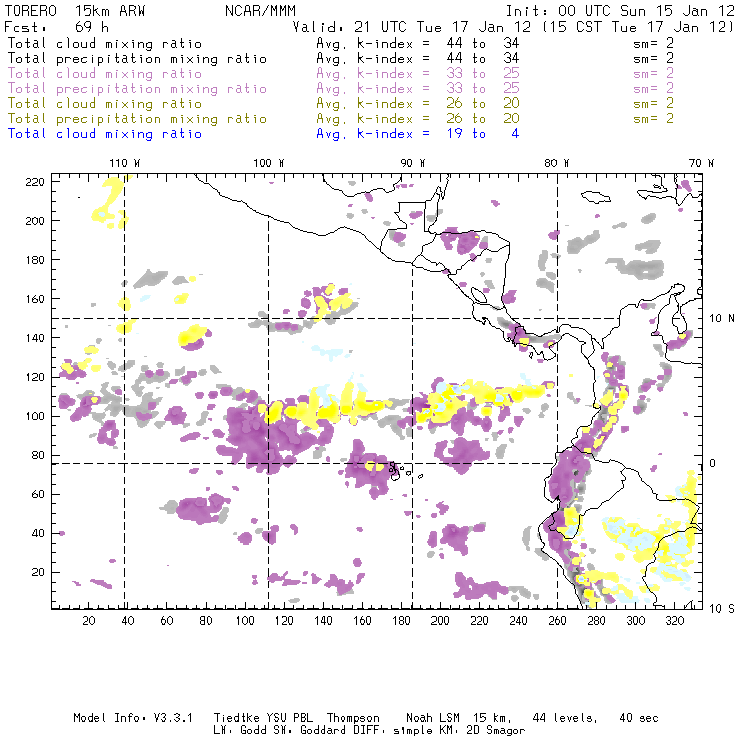The width and height of the screenshot is (740, 740).
Task: Click the "220" tick on the vertical axis
Action: click(x=35, y=182)
